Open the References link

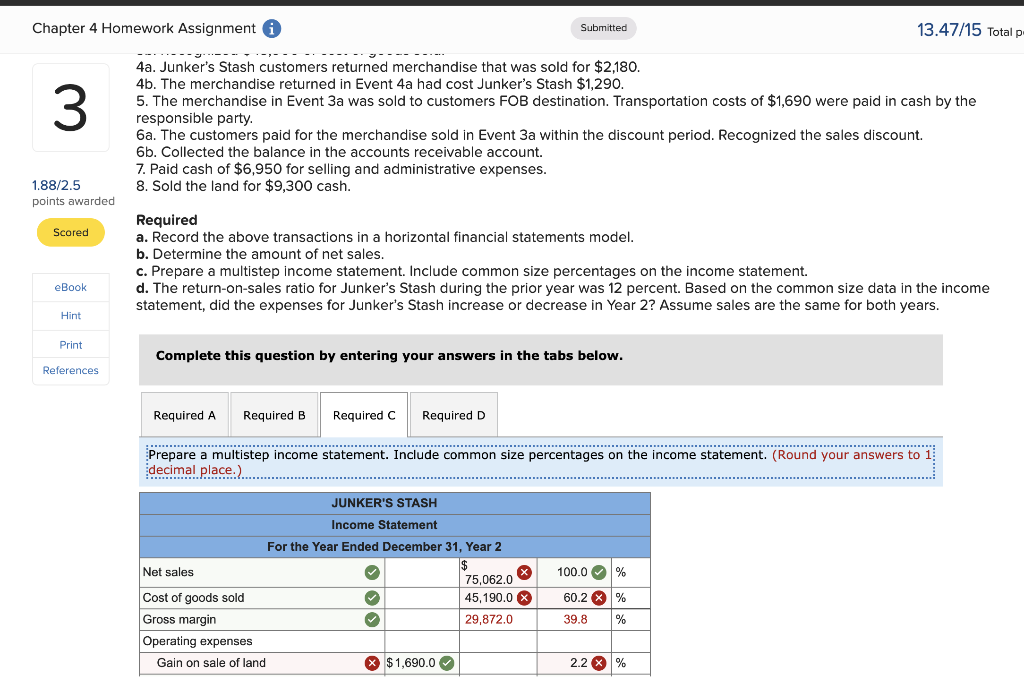click(71, 370)
